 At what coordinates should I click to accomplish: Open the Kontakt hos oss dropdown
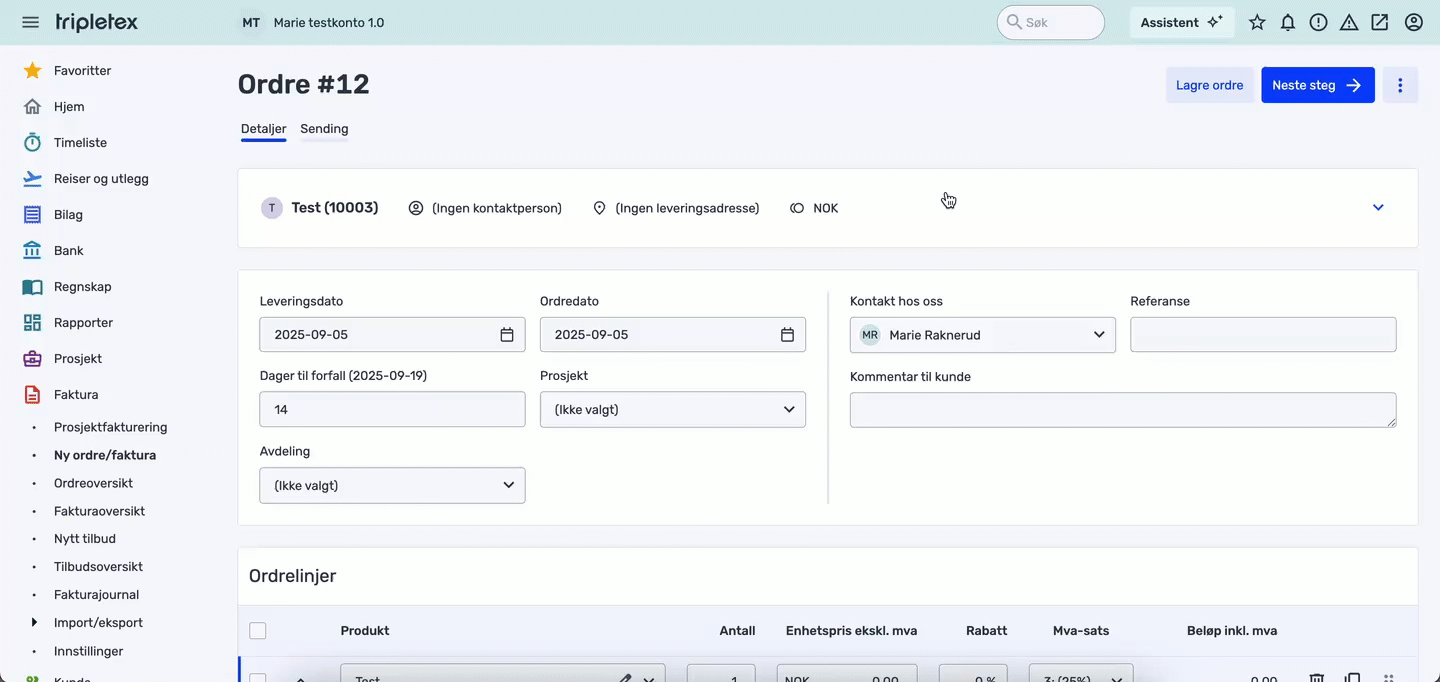pos(982,335)
